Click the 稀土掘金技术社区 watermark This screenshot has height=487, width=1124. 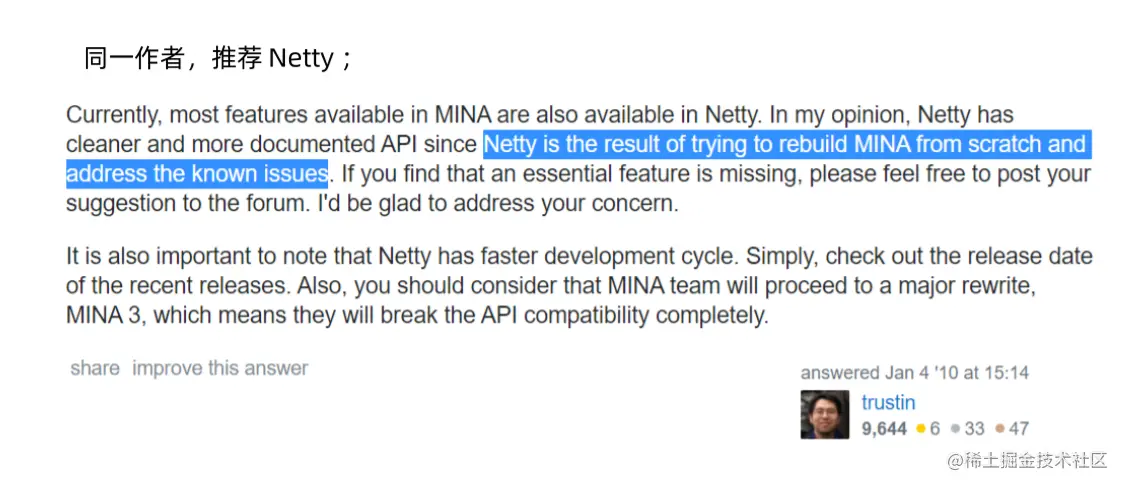[x=1028, y=460]
